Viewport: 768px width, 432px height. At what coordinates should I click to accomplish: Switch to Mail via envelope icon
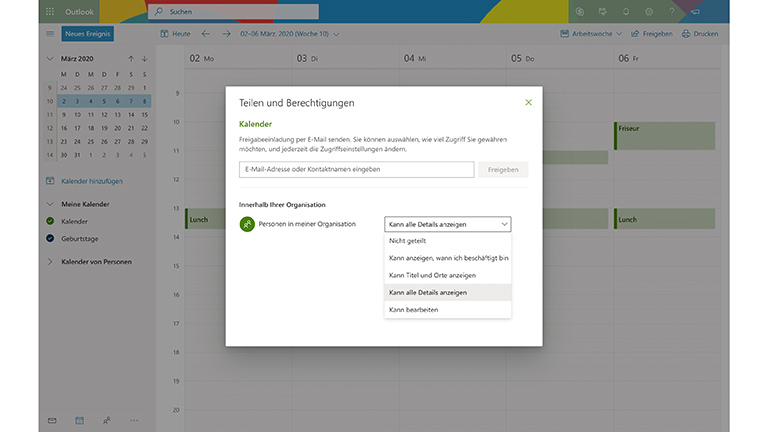point(52,420)
